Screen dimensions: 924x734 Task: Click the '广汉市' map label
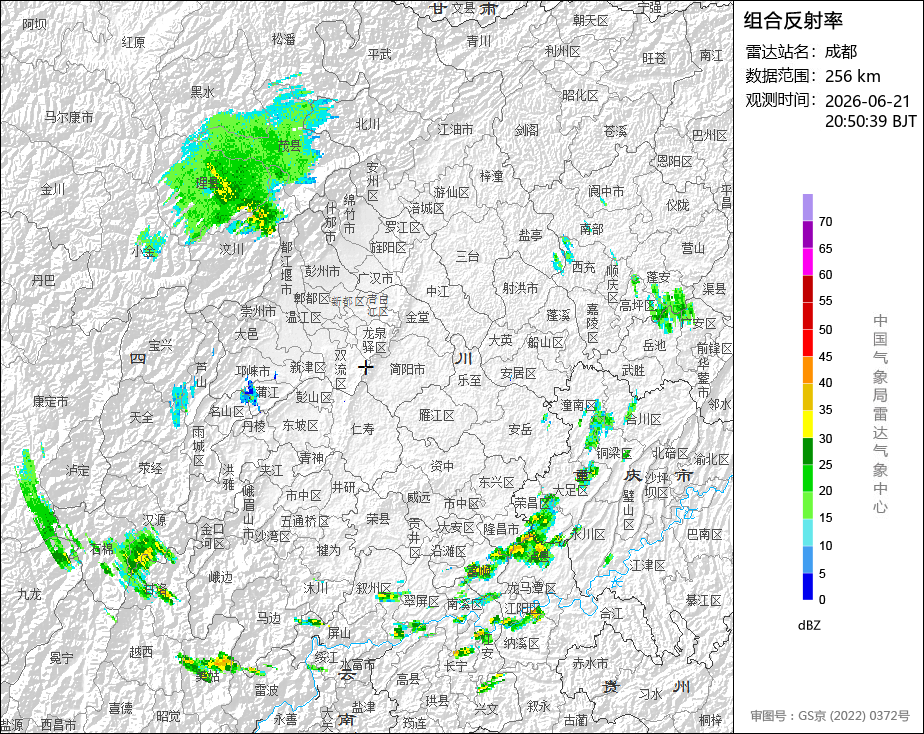click(375, 278)
